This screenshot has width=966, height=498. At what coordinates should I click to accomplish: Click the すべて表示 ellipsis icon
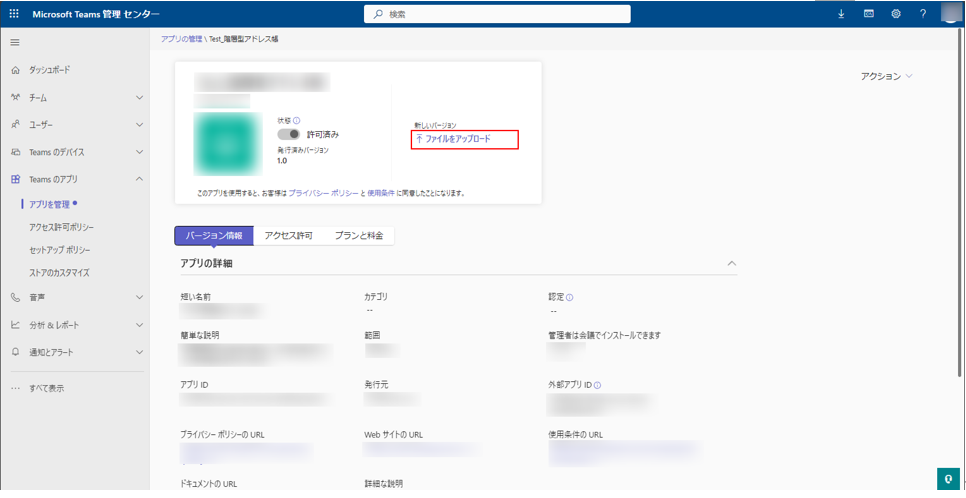pos(15,388)
